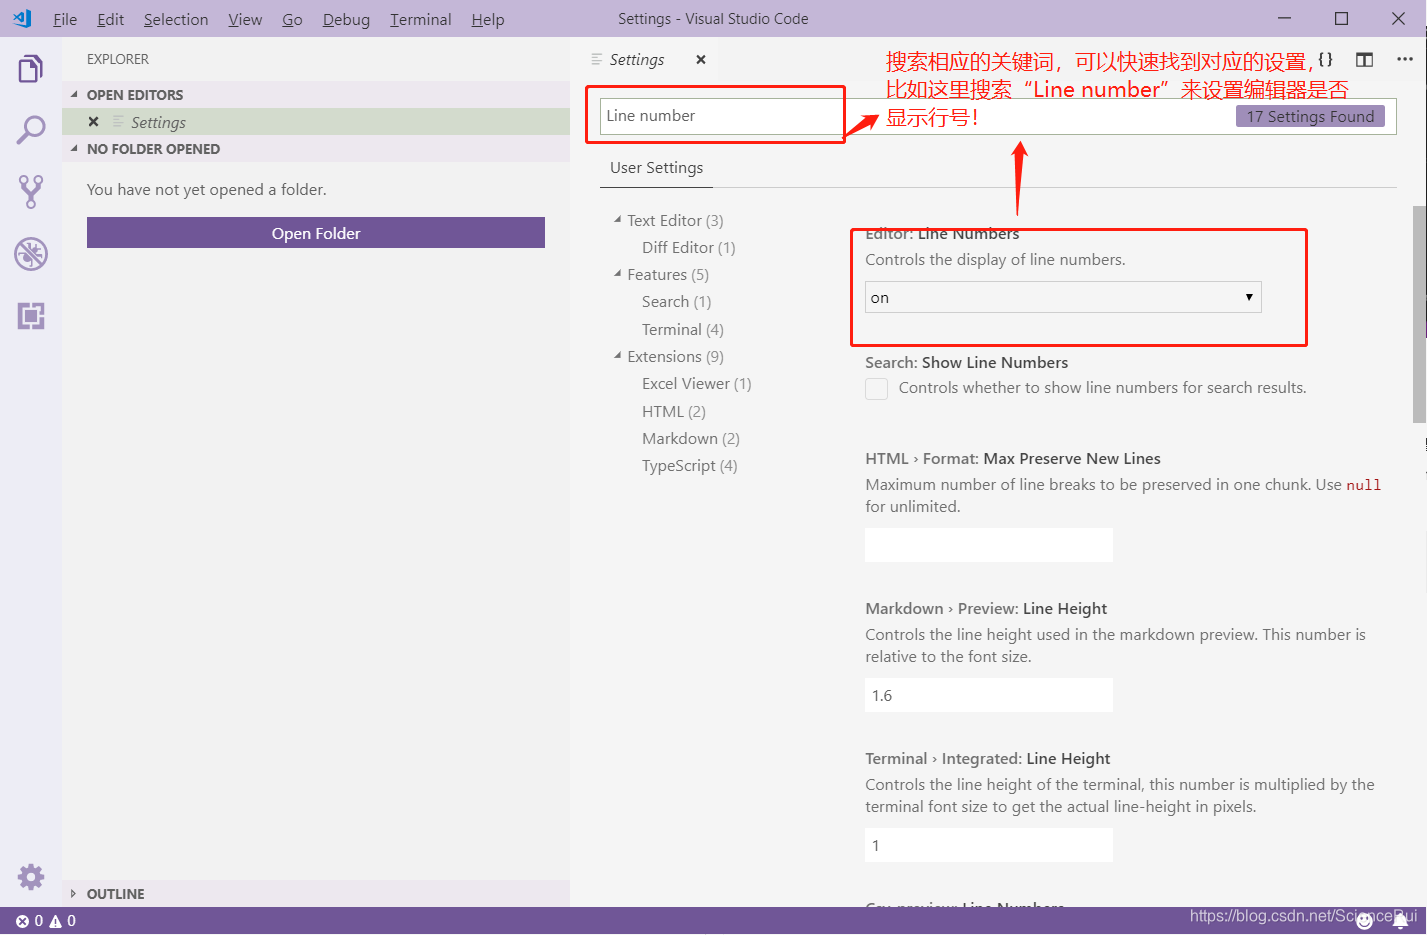The height and width of the screenshot is (935, 1427).
Task: Open the Debug view icon
Action: click(31, 253)
